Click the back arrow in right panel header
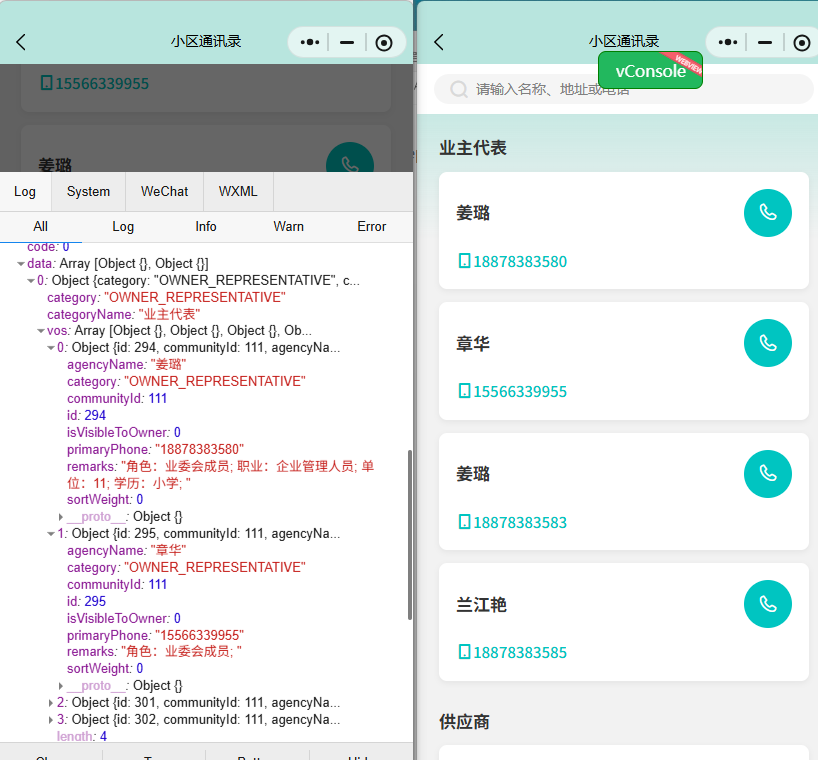This screenshot has width=818, height=760. (439, 42)
